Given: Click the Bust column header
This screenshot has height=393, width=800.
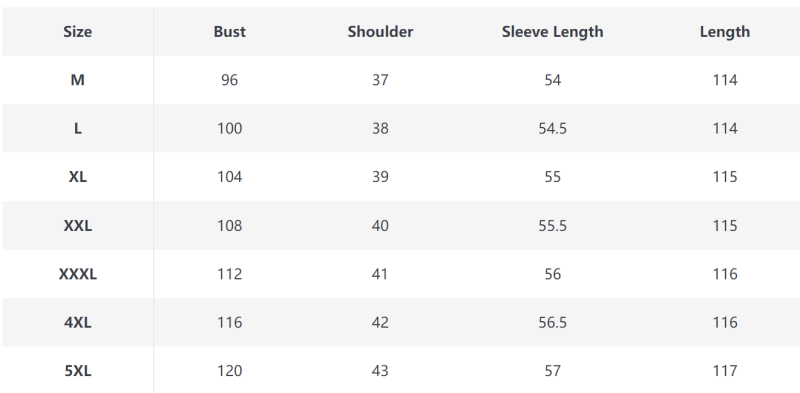Looking at the screenshot, I should [230, 32].
